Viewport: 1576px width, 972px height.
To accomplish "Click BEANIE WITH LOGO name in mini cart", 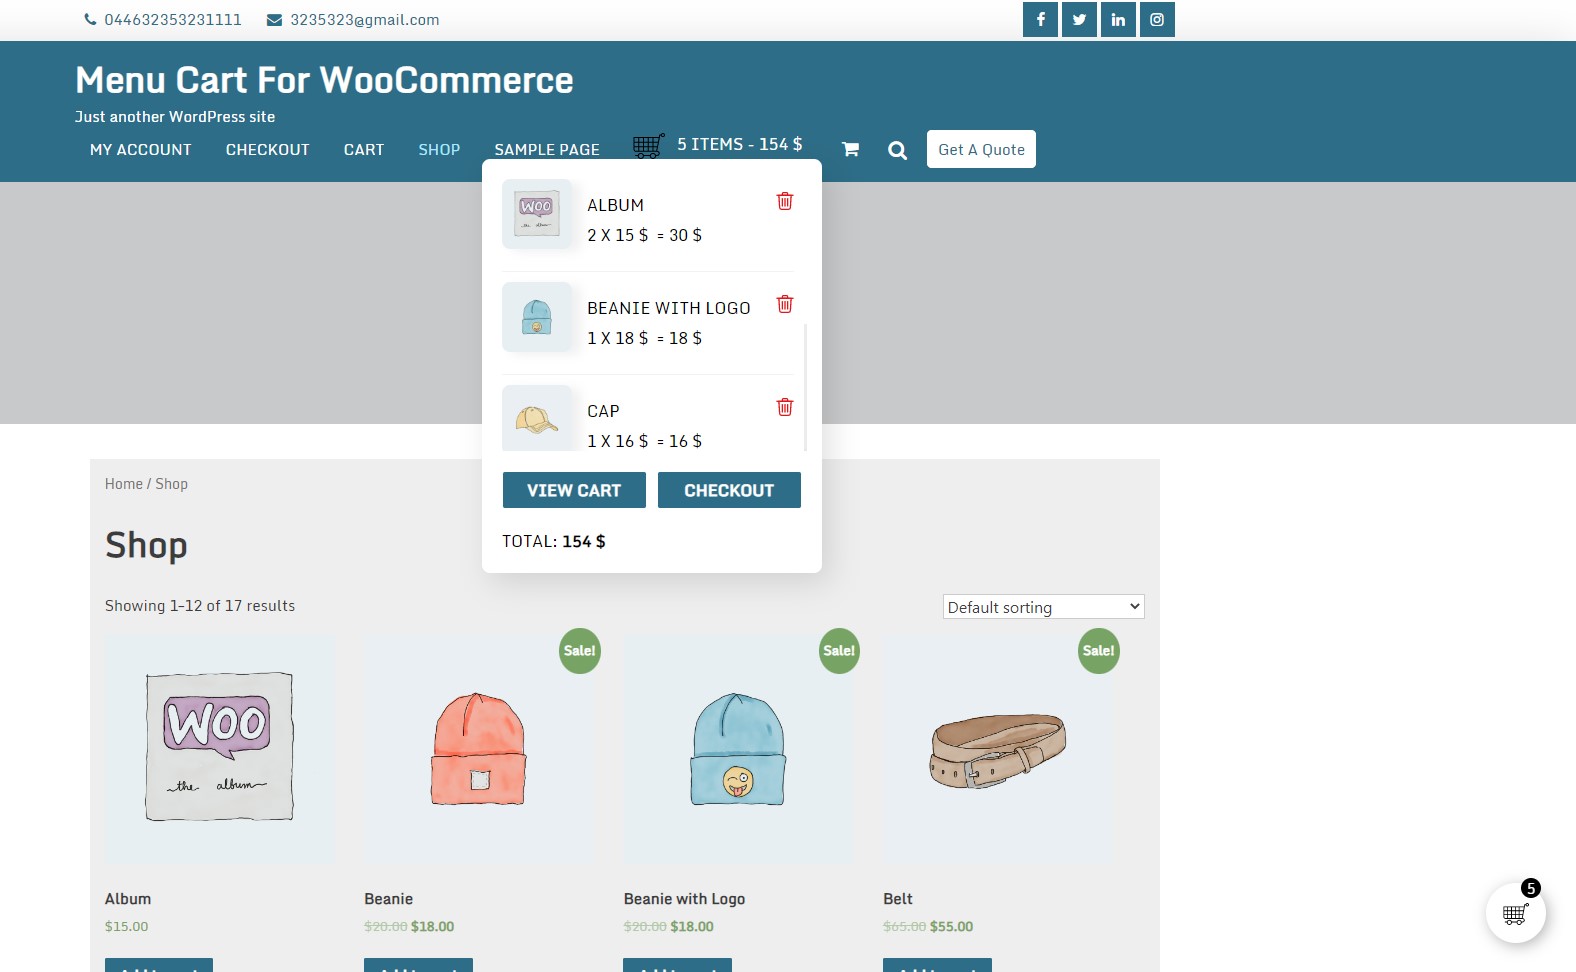I will coord(669,308).
